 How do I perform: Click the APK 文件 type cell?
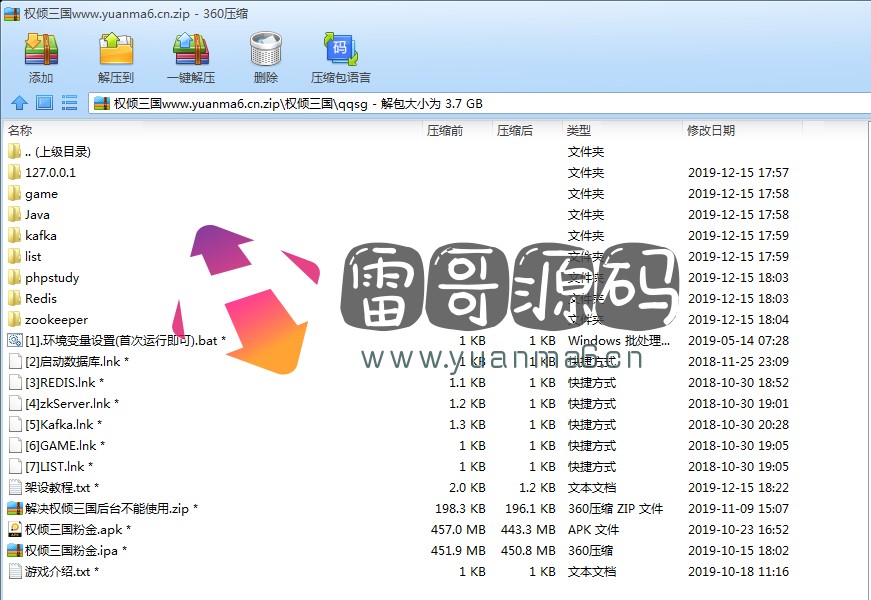(593, 530)
